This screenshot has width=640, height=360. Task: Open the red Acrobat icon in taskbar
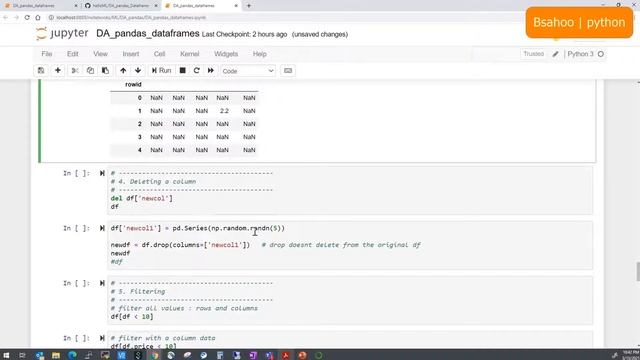pyautogui.click(x=286, y=355)
